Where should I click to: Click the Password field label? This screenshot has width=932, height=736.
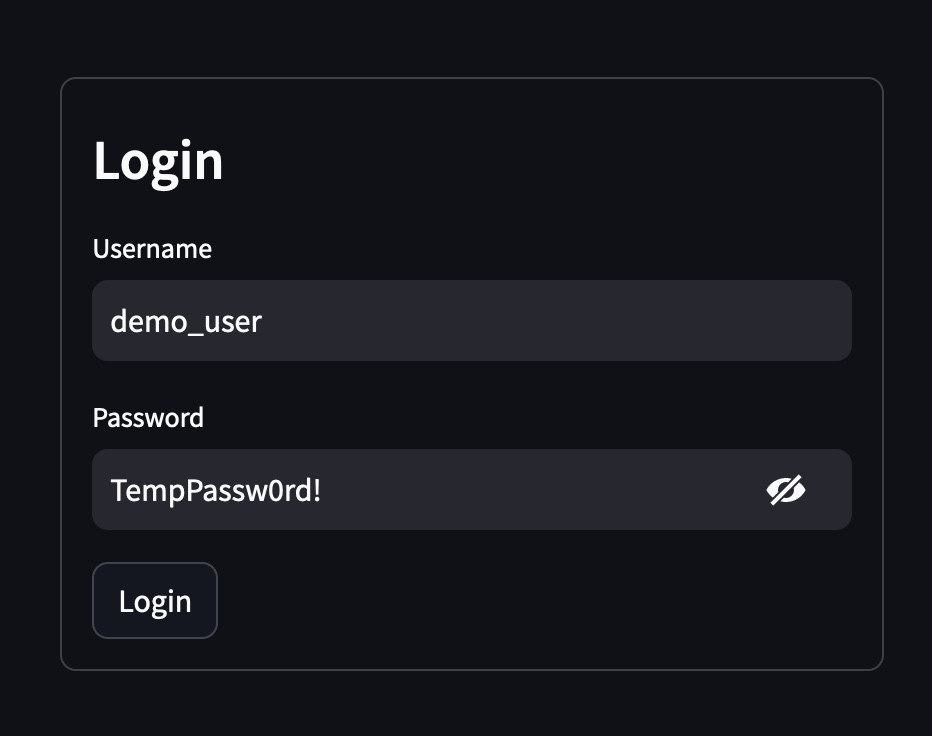[x=148, y=418]
